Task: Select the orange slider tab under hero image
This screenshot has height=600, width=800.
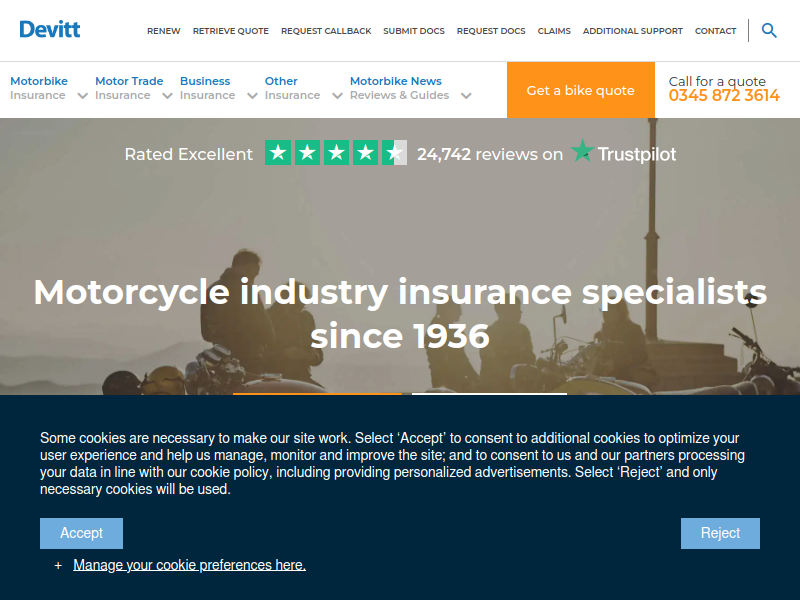Action: pyautogui.click(x=317, y=393)
